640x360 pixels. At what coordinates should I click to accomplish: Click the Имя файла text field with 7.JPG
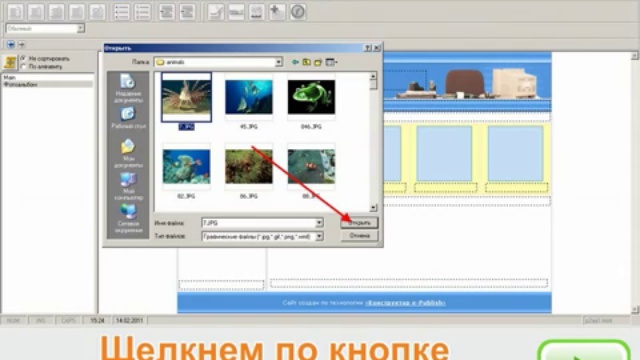pyautogui.click(x=259, y=223)
